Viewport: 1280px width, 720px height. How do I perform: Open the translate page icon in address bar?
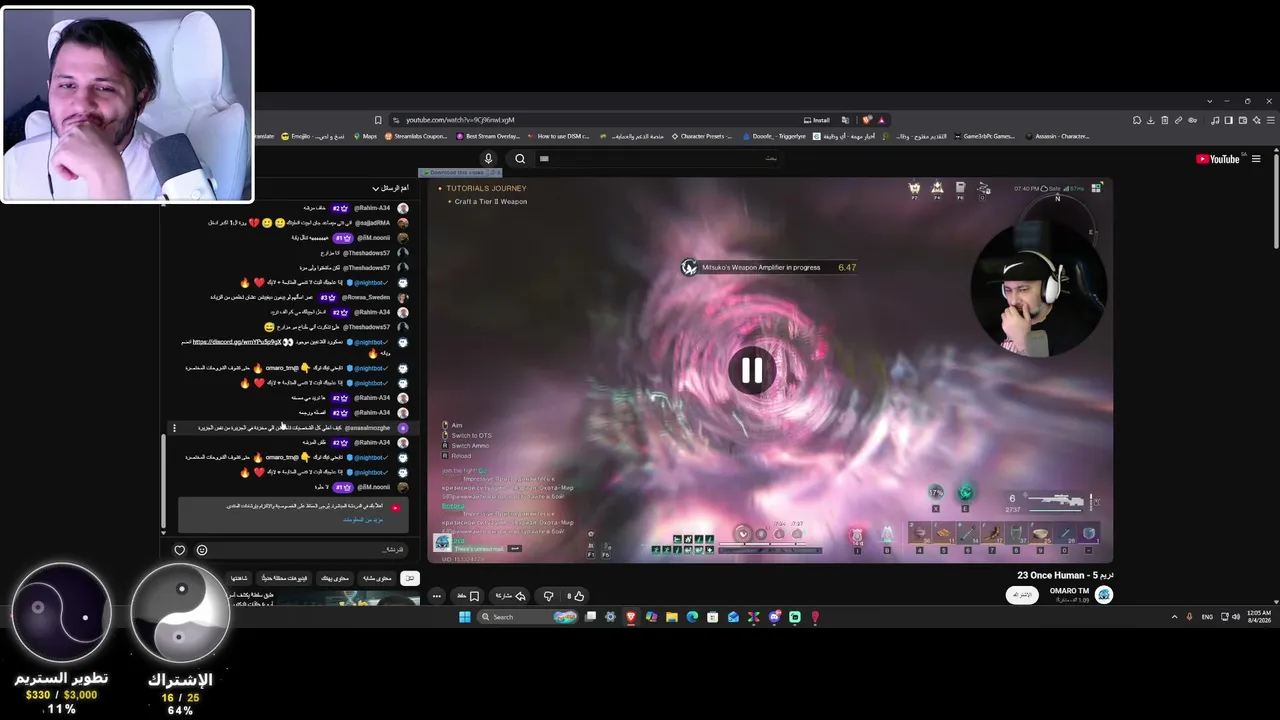[x=846, y=120]
